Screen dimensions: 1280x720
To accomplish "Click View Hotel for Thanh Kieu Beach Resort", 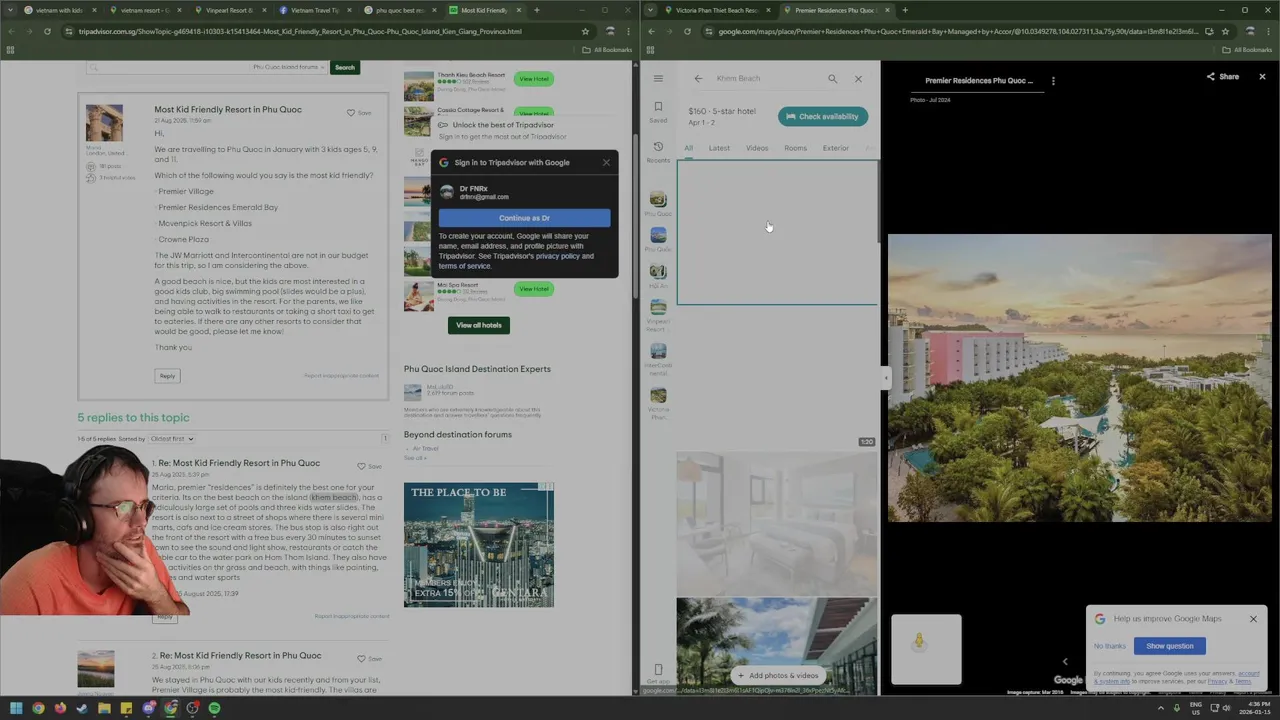I will 534,78.
